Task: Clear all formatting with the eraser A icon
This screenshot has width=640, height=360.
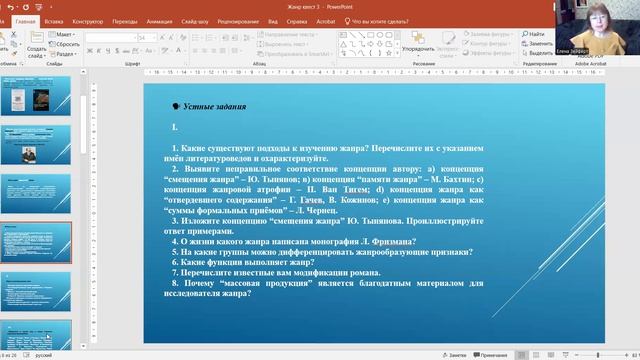Action: click(x=183, y=38)
